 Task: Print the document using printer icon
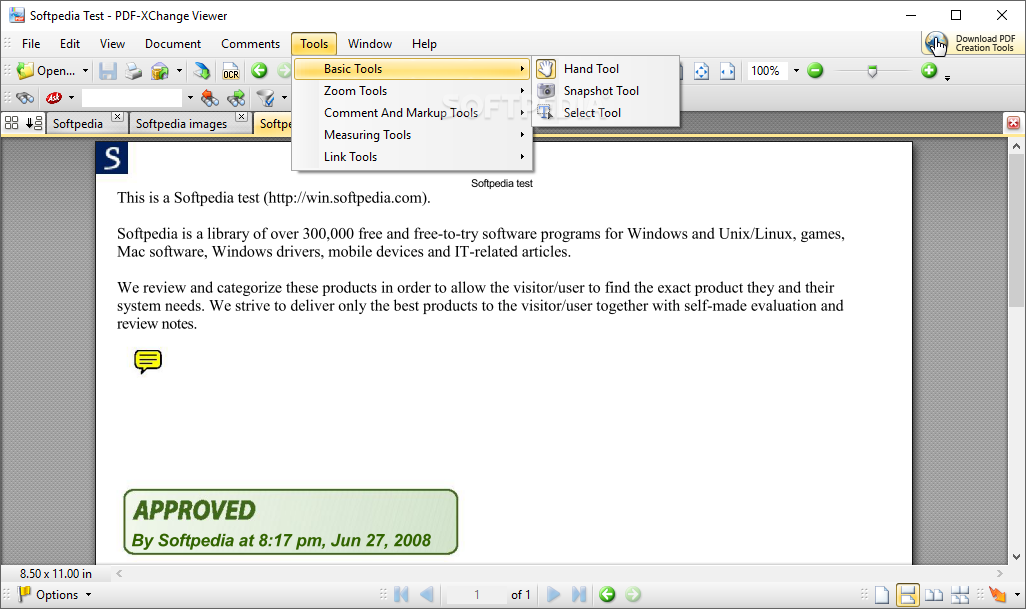(133, 71)
